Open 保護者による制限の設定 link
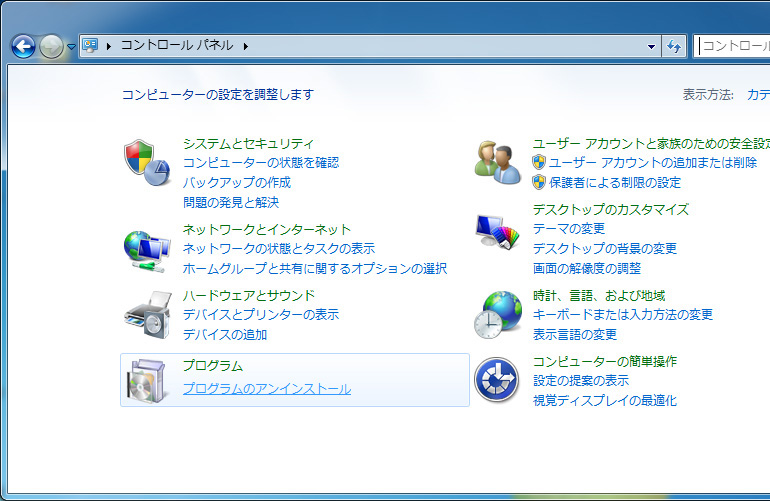Screen dimensions: 770x501 [x=615, y=183]
